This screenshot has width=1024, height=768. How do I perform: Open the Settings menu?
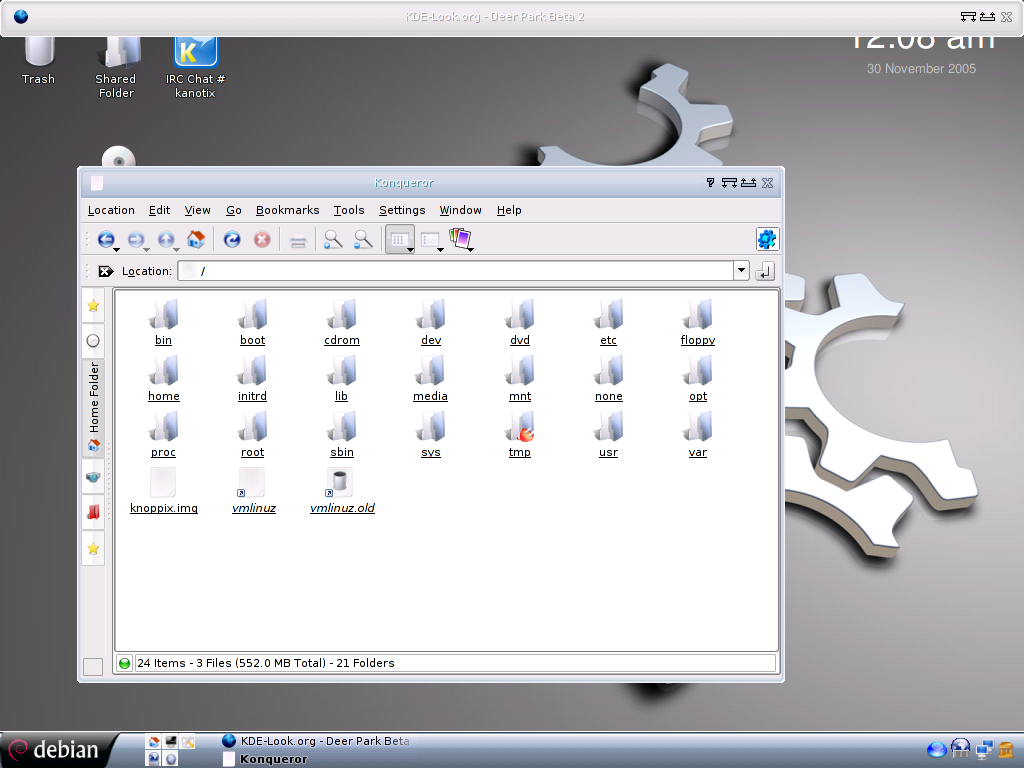[402, 210]
